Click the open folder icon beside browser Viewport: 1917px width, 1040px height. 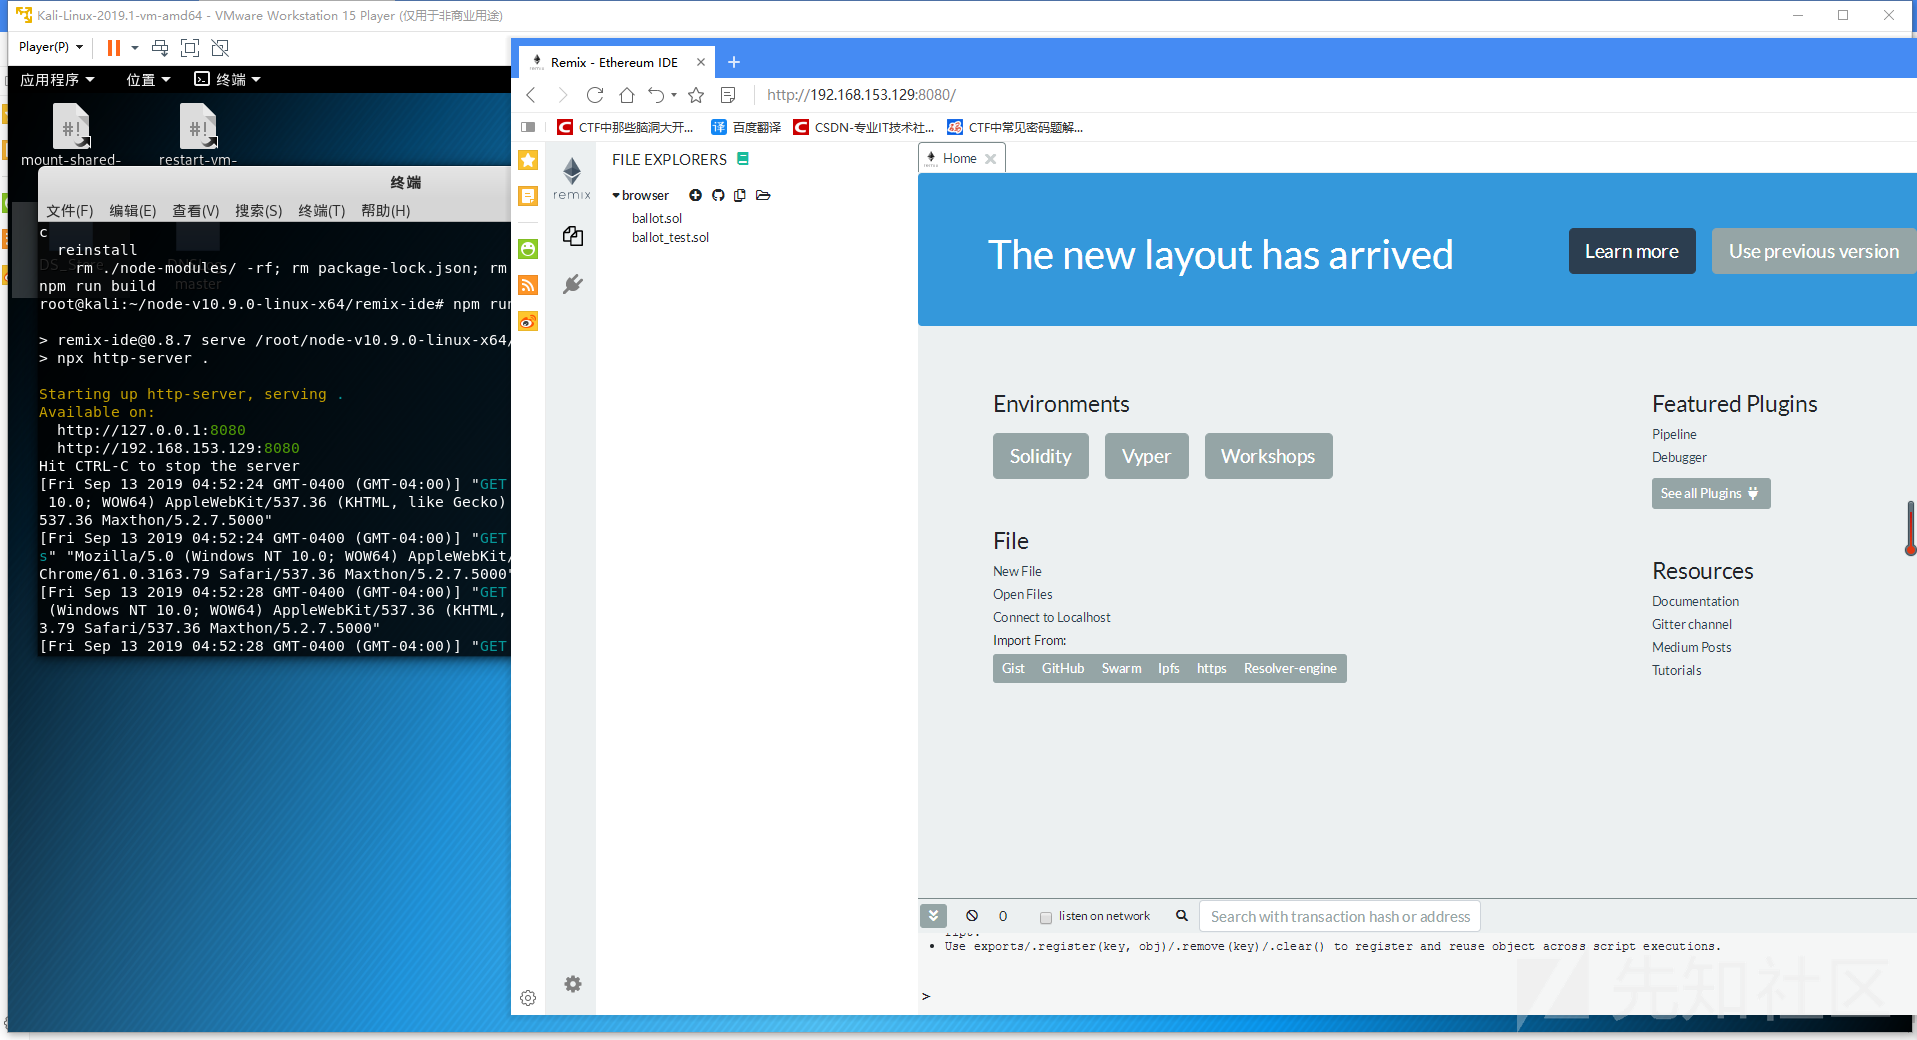tap(763, 195)
